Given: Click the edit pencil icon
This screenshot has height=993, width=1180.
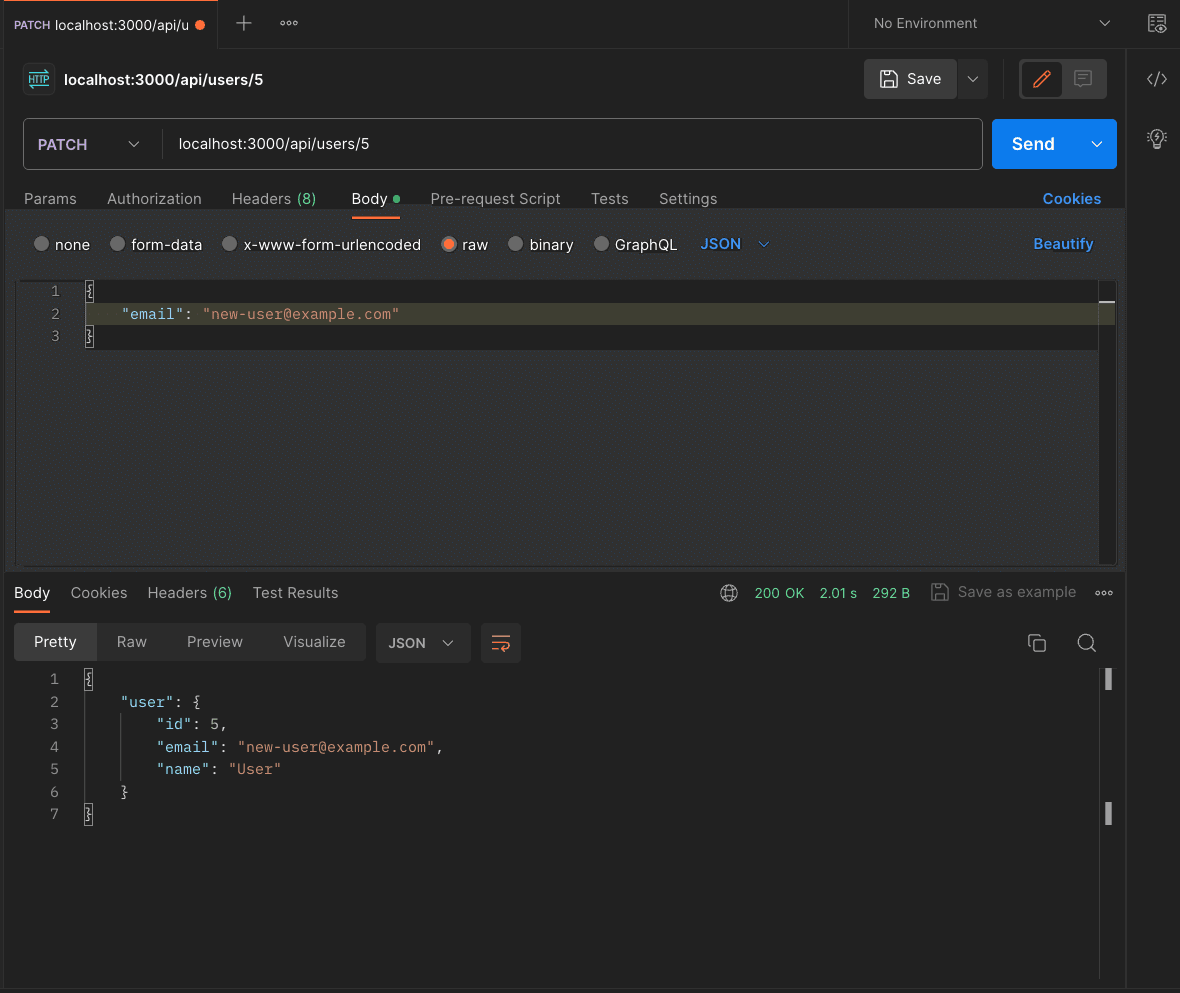Looking at the screenshot, I should (x=1041, y=79).
